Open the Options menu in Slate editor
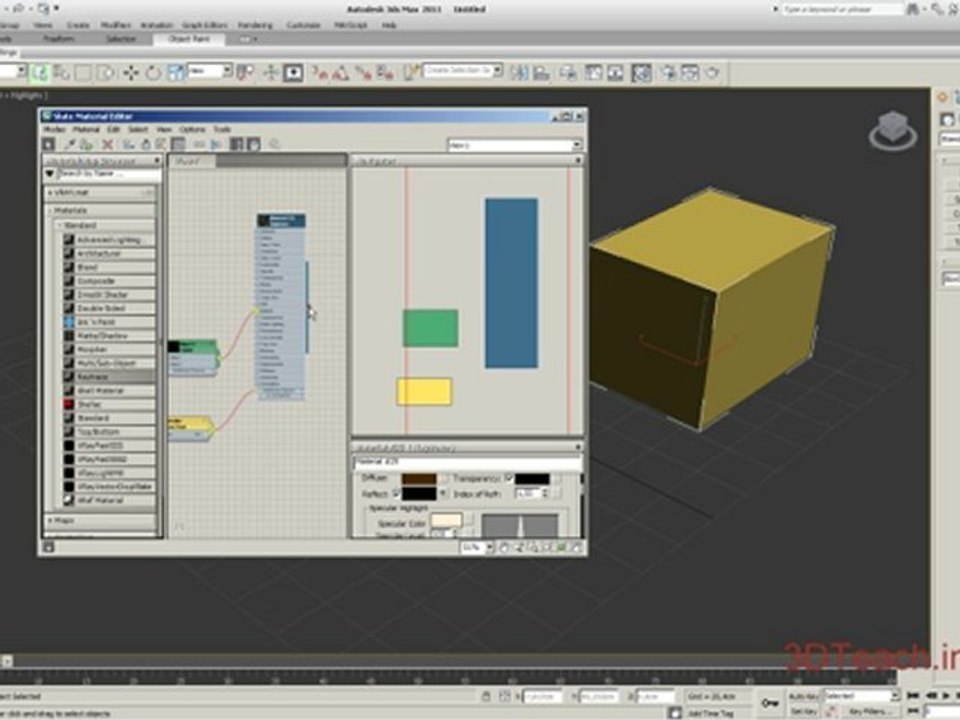The width and height of the screenshot is (960, 720). point(192,129)
